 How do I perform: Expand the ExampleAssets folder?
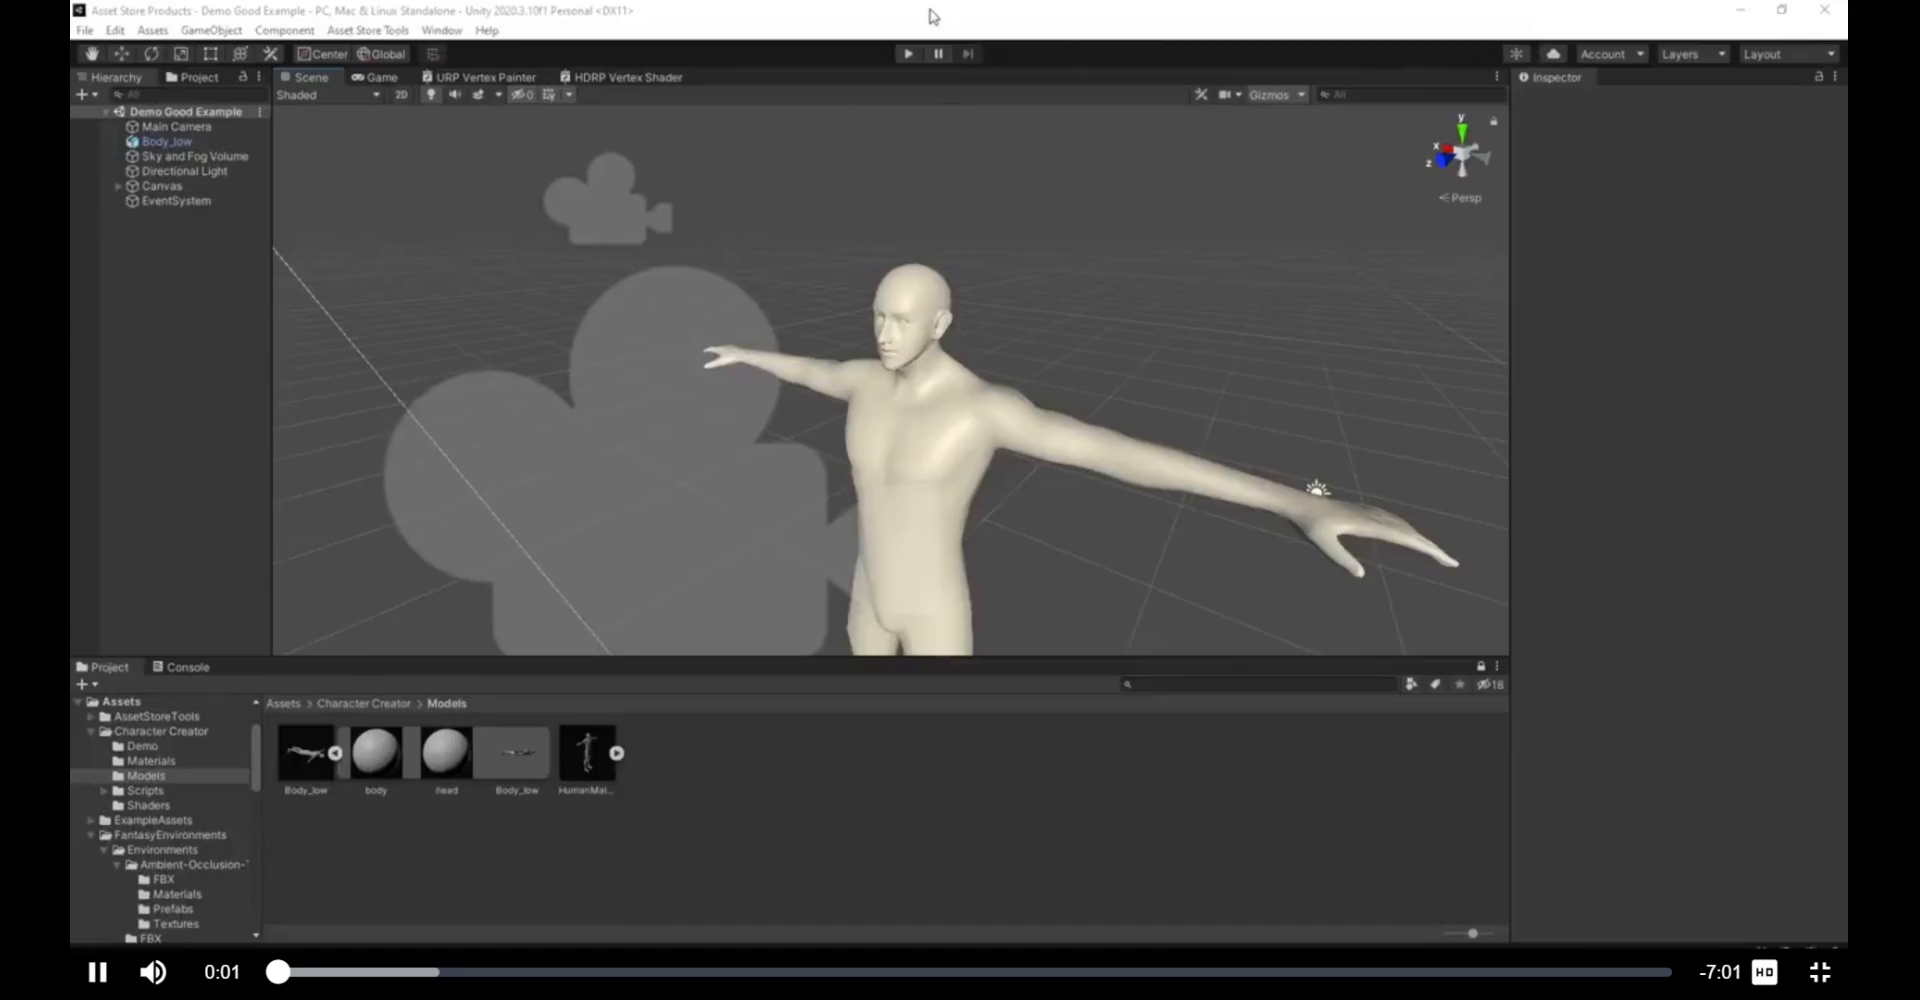(91, 820)
